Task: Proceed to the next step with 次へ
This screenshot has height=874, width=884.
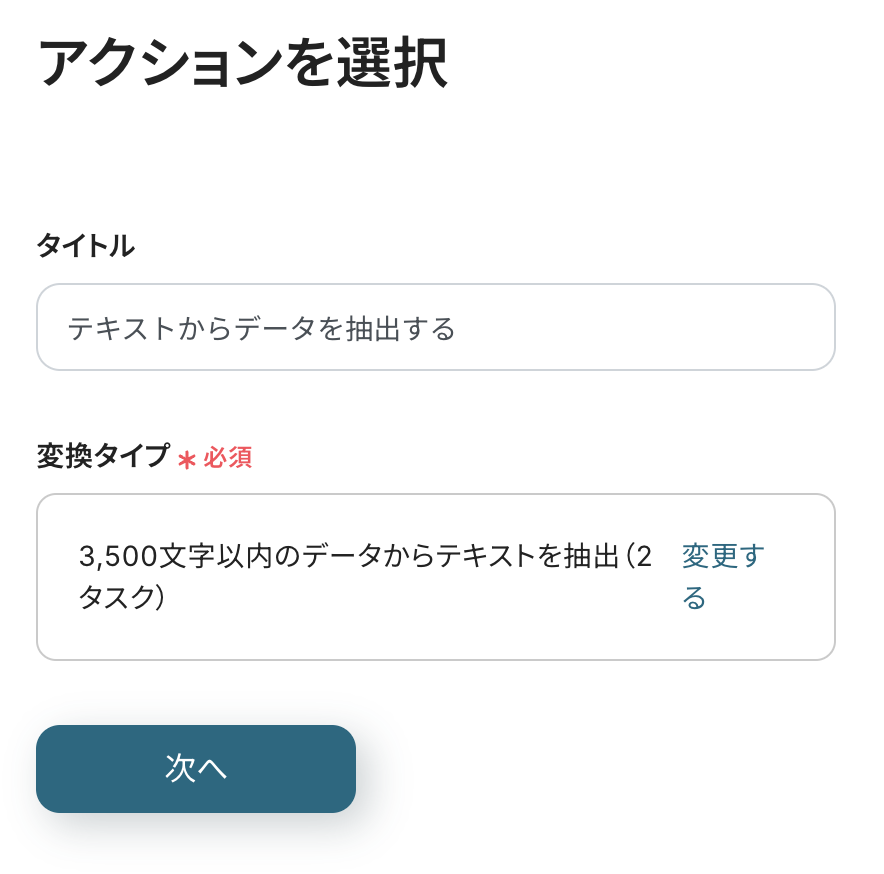Action: point(196,768)
